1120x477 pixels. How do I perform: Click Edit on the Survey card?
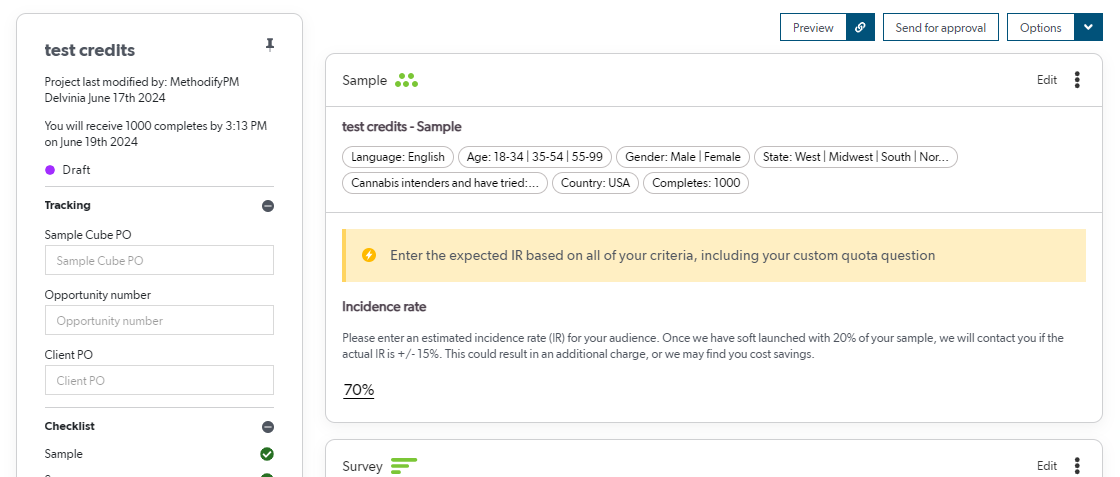(x=1046, y=465)
